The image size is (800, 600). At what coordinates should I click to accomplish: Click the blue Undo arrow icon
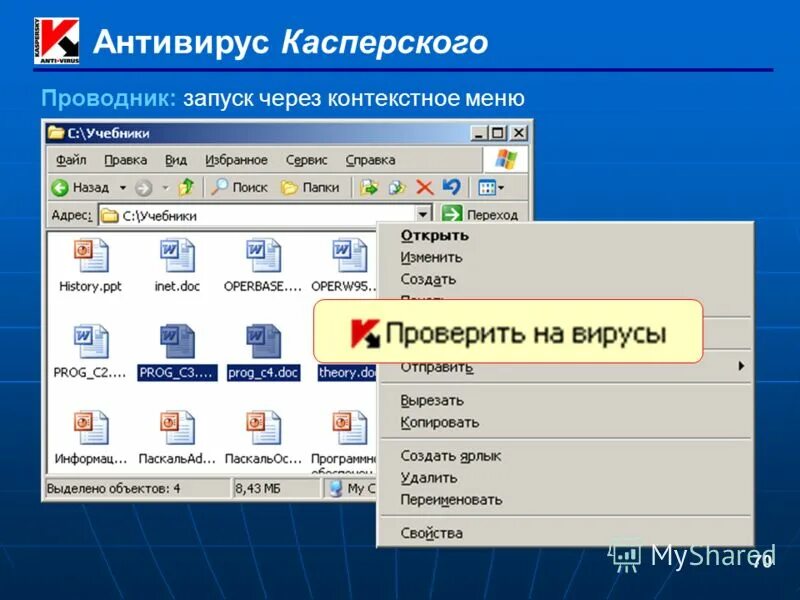pyautogui.click(x=452, y=185)
